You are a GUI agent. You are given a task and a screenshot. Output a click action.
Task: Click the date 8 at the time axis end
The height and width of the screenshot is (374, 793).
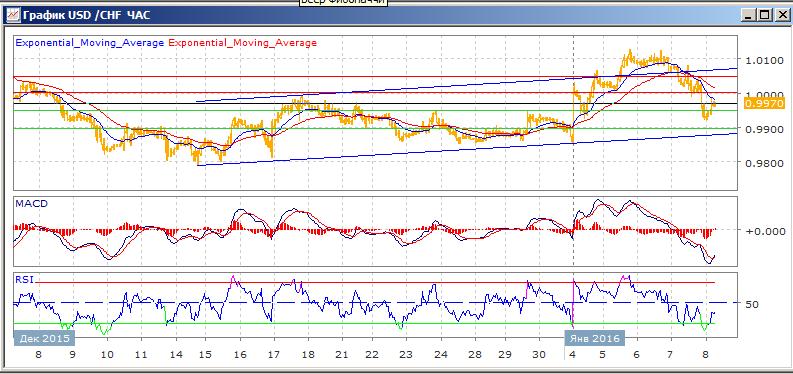(706, 355)
